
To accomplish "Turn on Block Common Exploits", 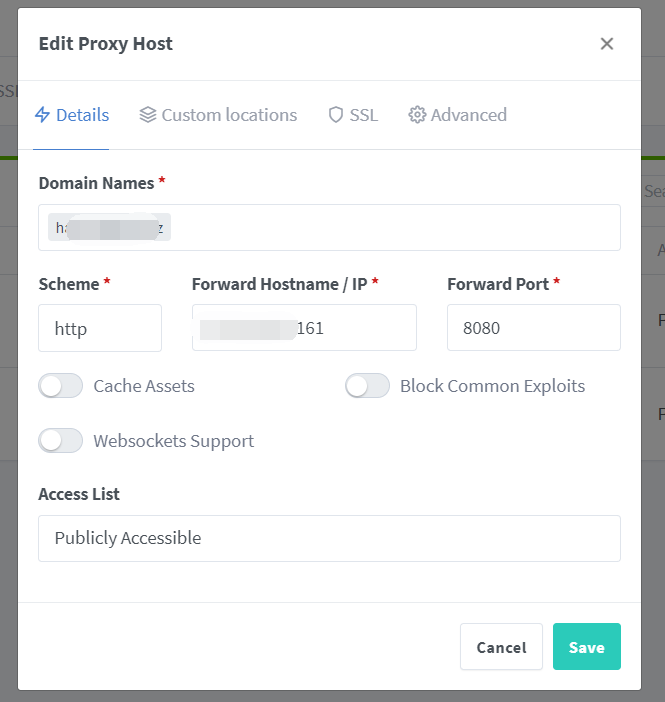I will point(367,386).
